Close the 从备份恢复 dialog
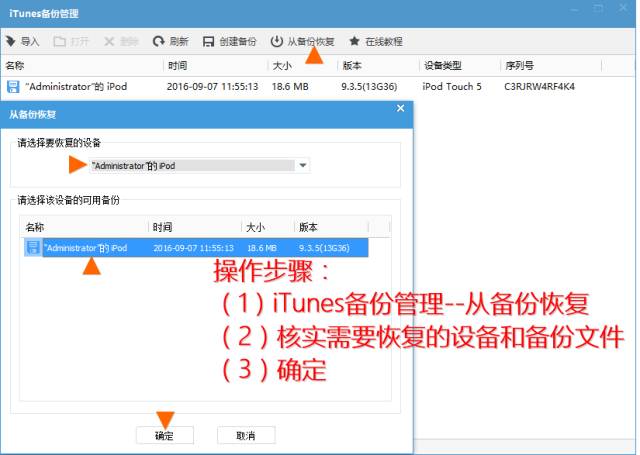Viewport: 640px width, 455px height. coord(400,108)
